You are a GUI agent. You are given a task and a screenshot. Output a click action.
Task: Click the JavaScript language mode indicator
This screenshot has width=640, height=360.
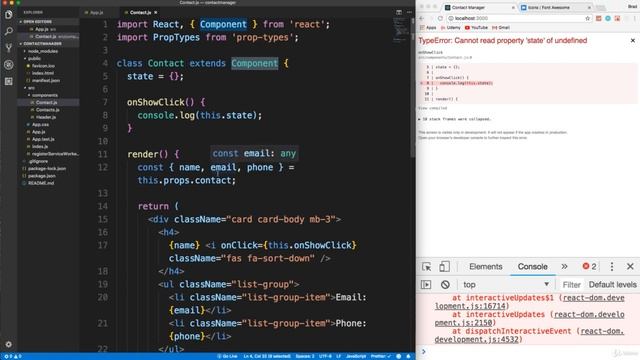tap(356, 356)
